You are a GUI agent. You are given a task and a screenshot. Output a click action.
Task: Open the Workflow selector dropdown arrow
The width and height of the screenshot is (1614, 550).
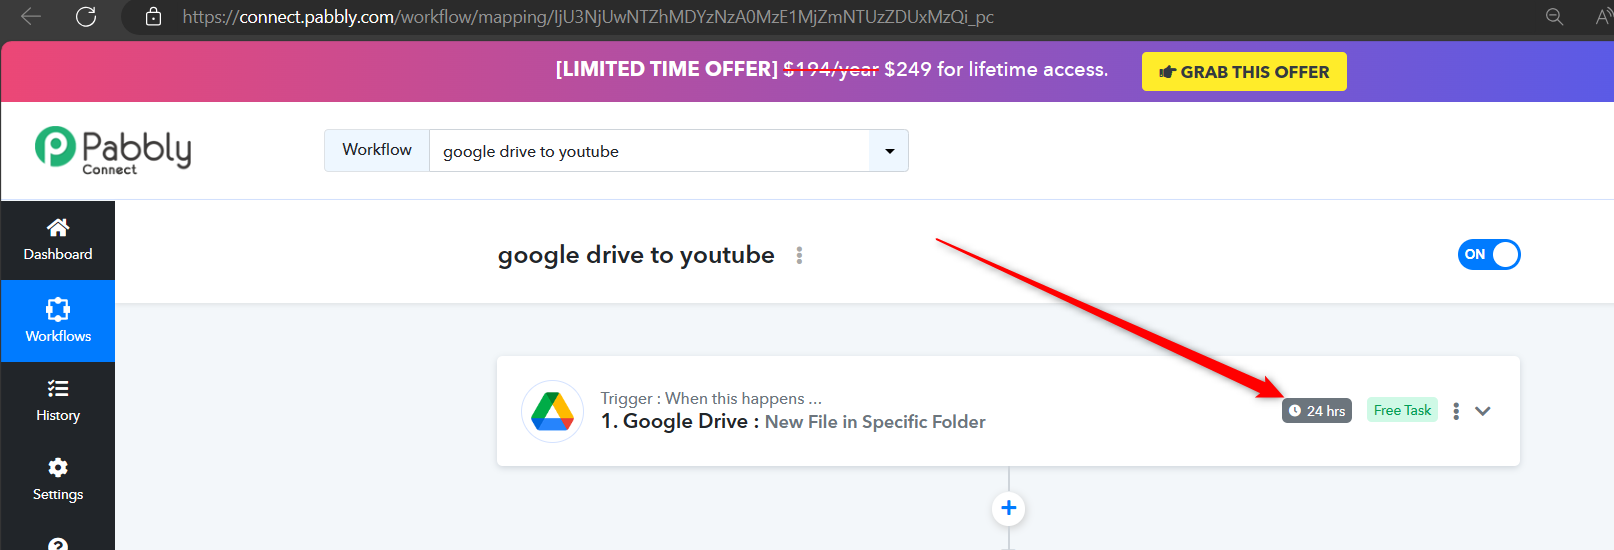click(x=889, y=151)
